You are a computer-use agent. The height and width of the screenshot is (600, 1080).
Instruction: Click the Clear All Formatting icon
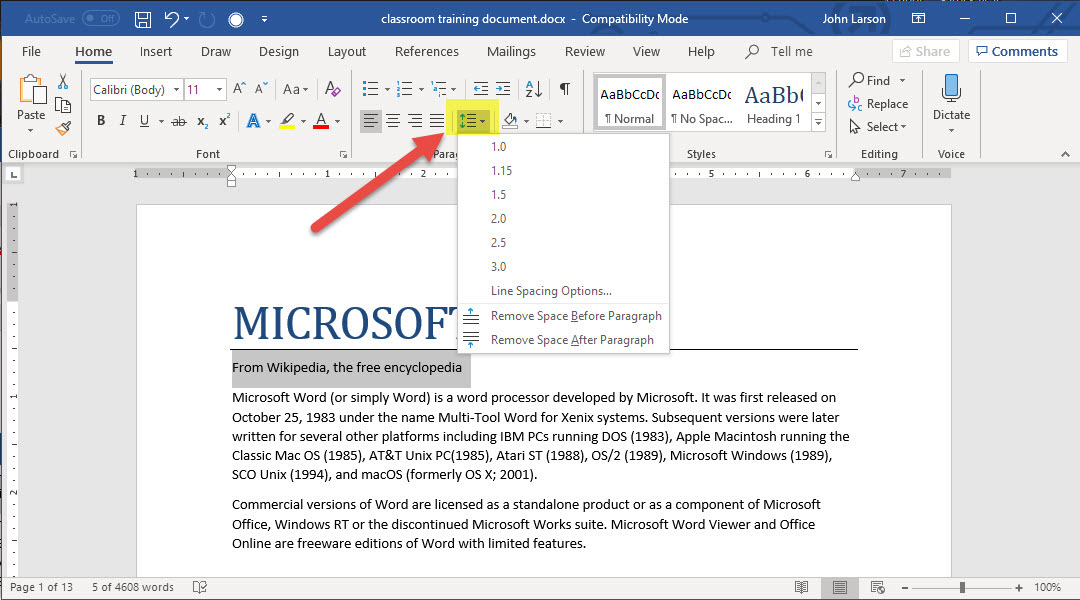tap(334, 90)
